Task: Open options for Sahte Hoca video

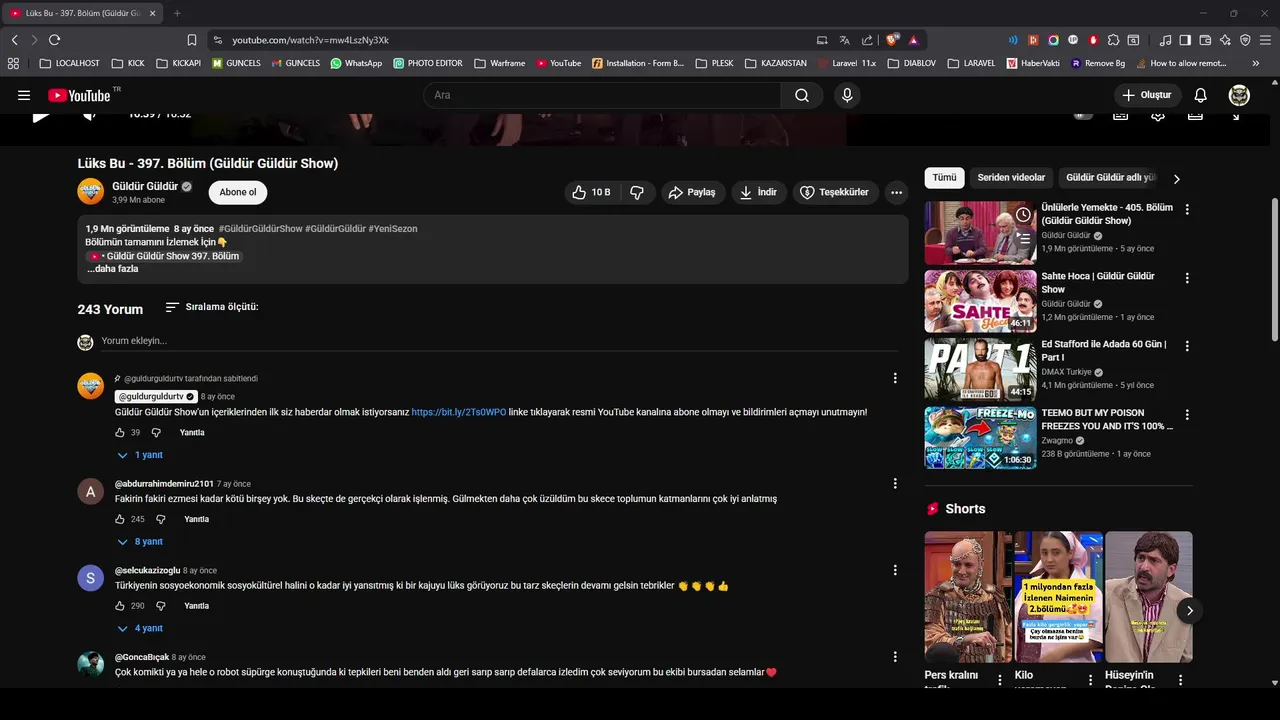Action: pos(1187,278)
